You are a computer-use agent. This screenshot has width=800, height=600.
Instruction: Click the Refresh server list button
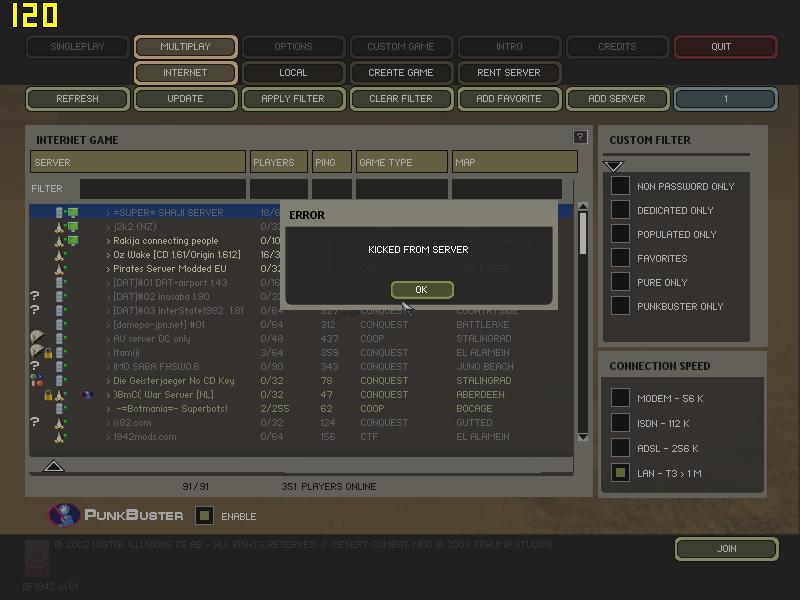(78, 98)
